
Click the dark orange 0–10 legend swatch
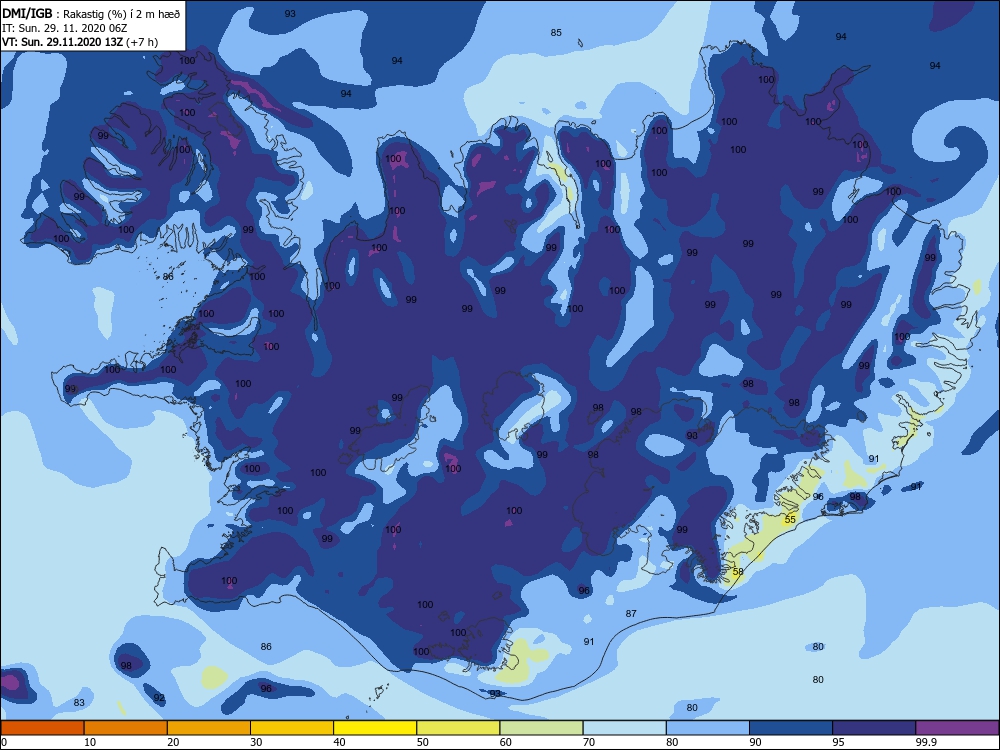pos(42,728)
